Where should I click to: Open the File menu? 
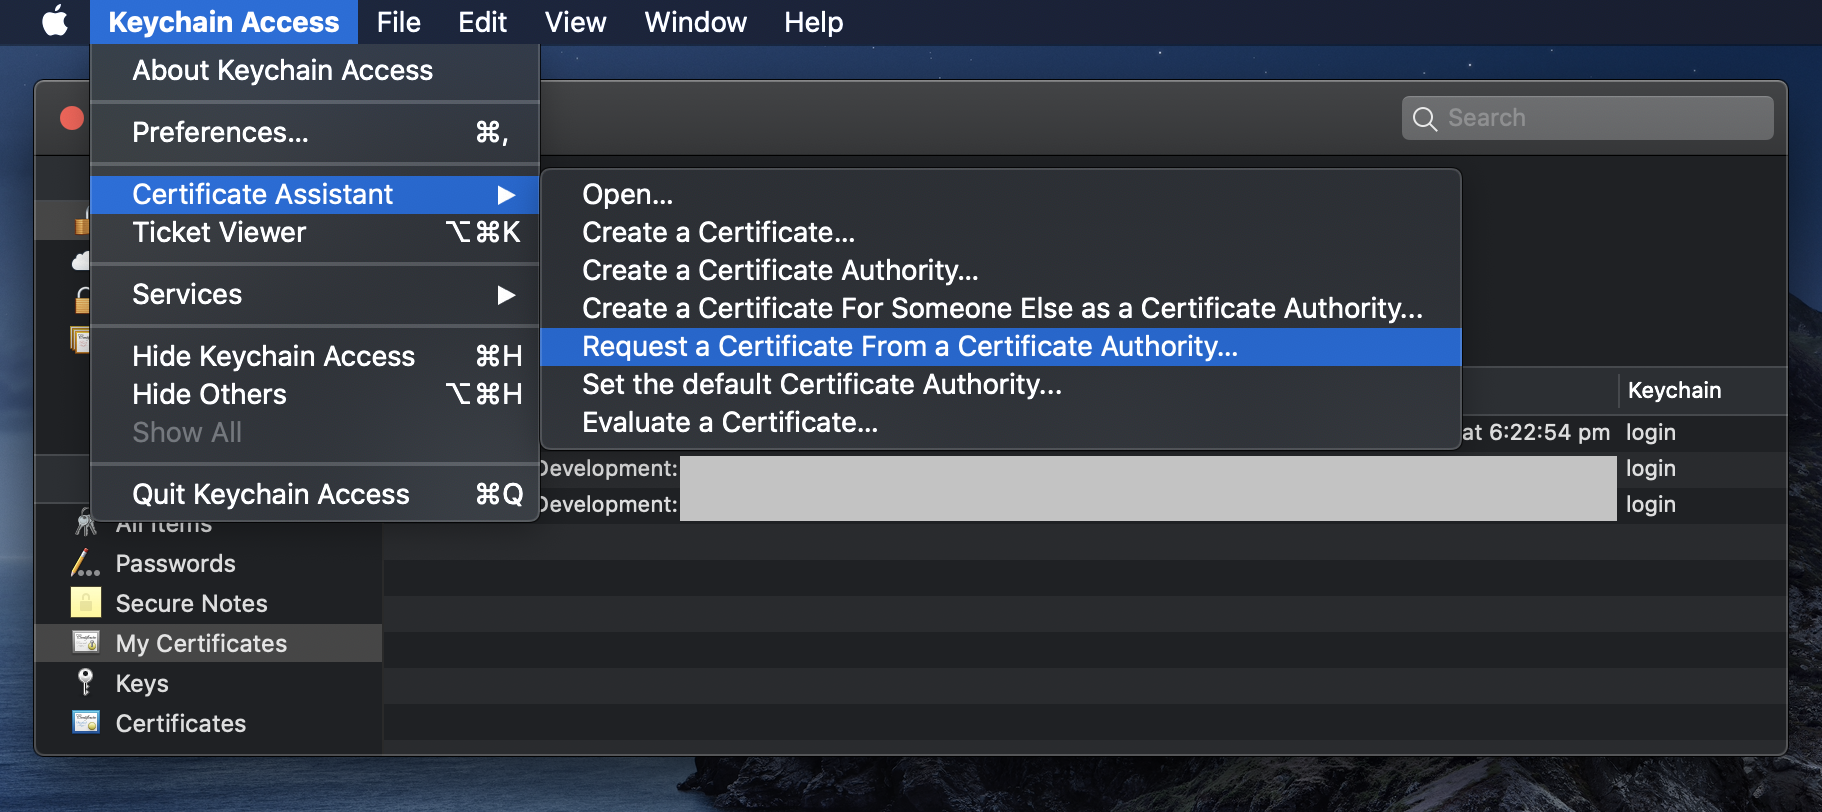(398, 22)
